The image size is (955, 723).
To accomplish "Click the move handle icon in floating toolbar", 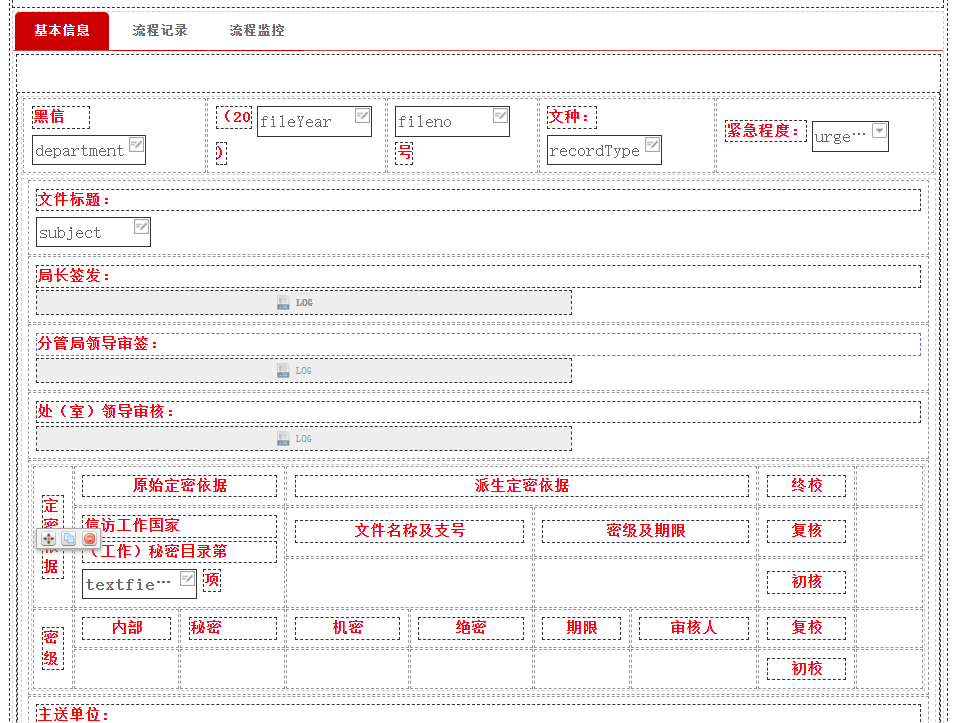I will click(49, 538).
